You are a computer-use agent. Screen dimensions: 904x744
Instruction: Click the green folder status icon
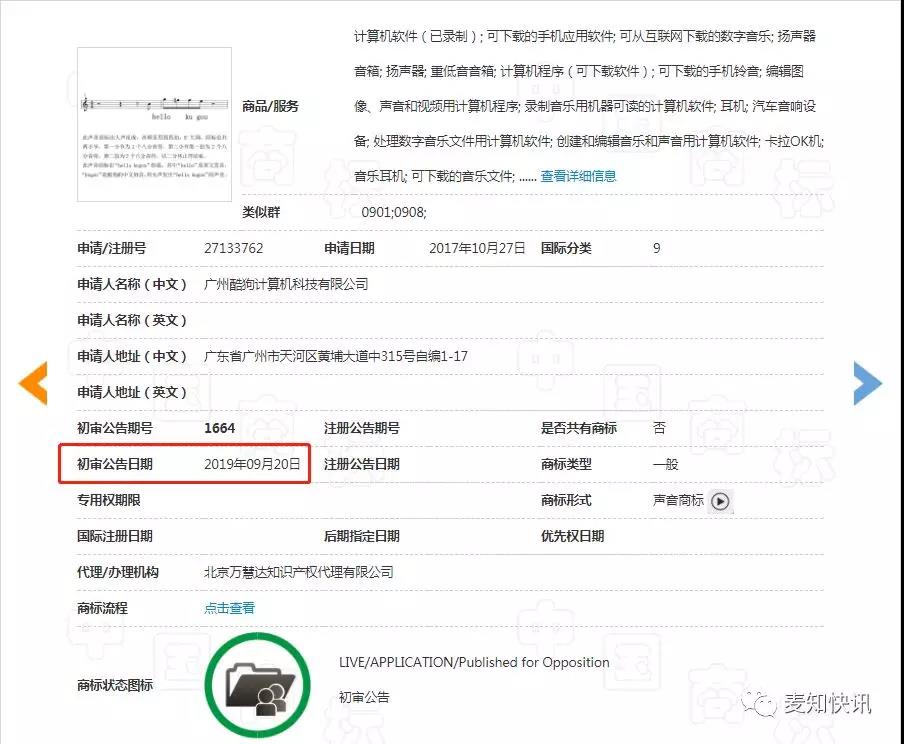tap(254, 685)
